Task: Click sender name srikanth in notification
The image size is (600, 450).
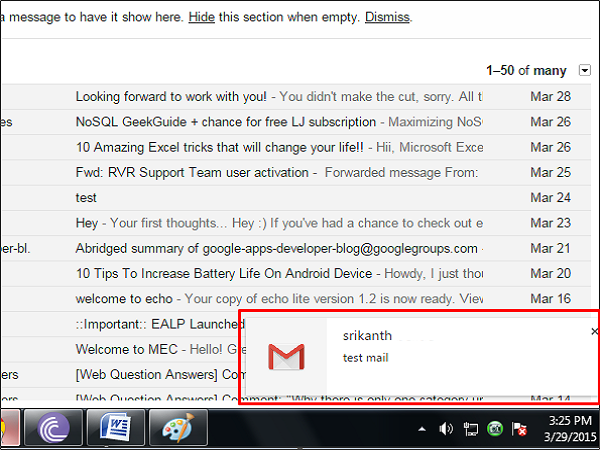Action: coord(367,336)
